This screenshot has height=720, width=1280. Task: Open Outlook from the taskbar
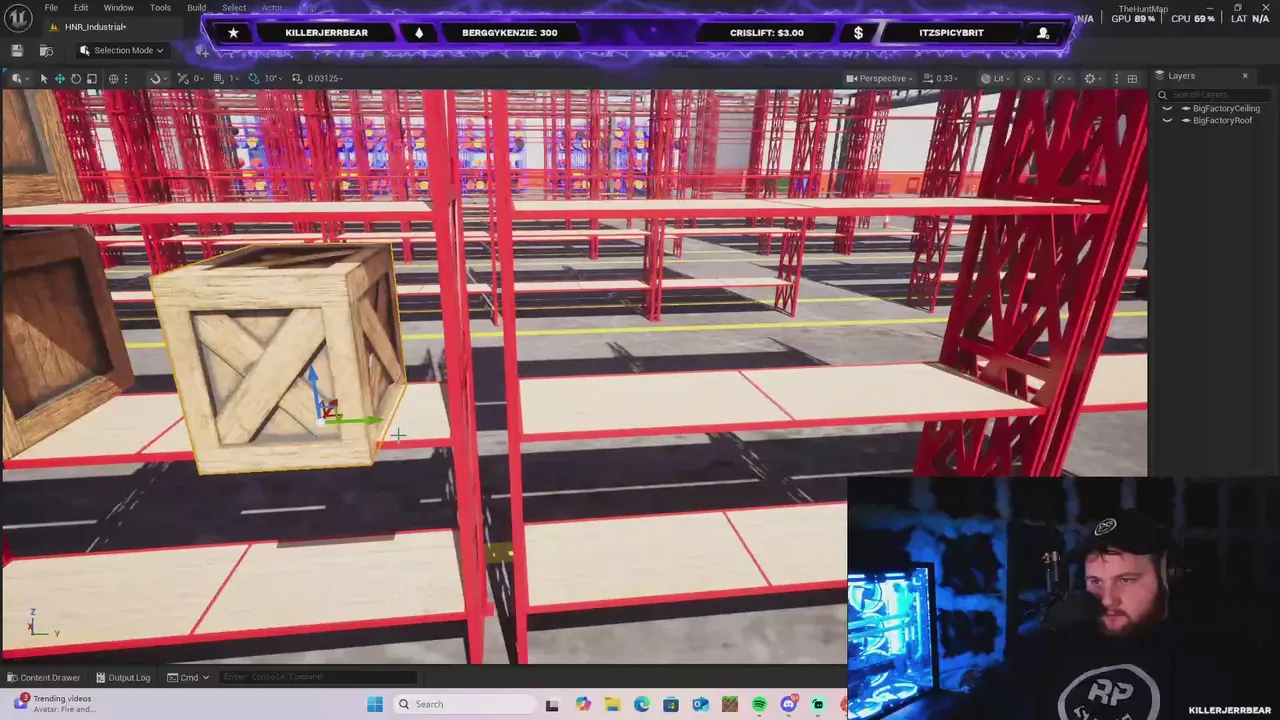coord(700,704)
